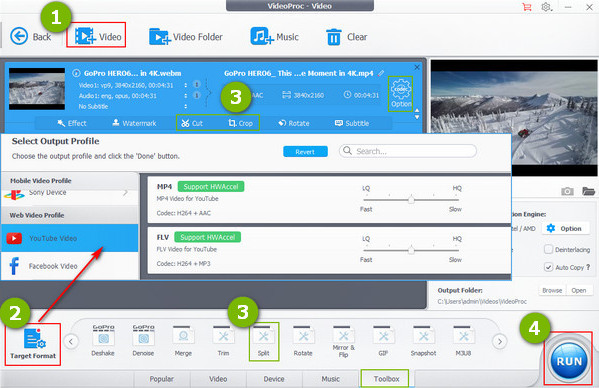This screenshot has height=388, width=599.
Task: Take a snapshot with camera icon
Action: [567, 191]
